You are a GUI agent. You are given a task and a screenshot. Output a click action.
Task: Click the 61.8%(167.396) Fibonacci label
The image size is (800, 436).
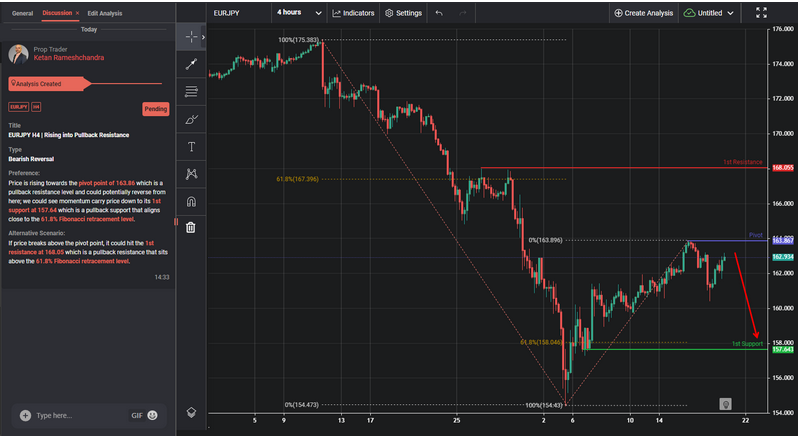[x=297, y=179]
